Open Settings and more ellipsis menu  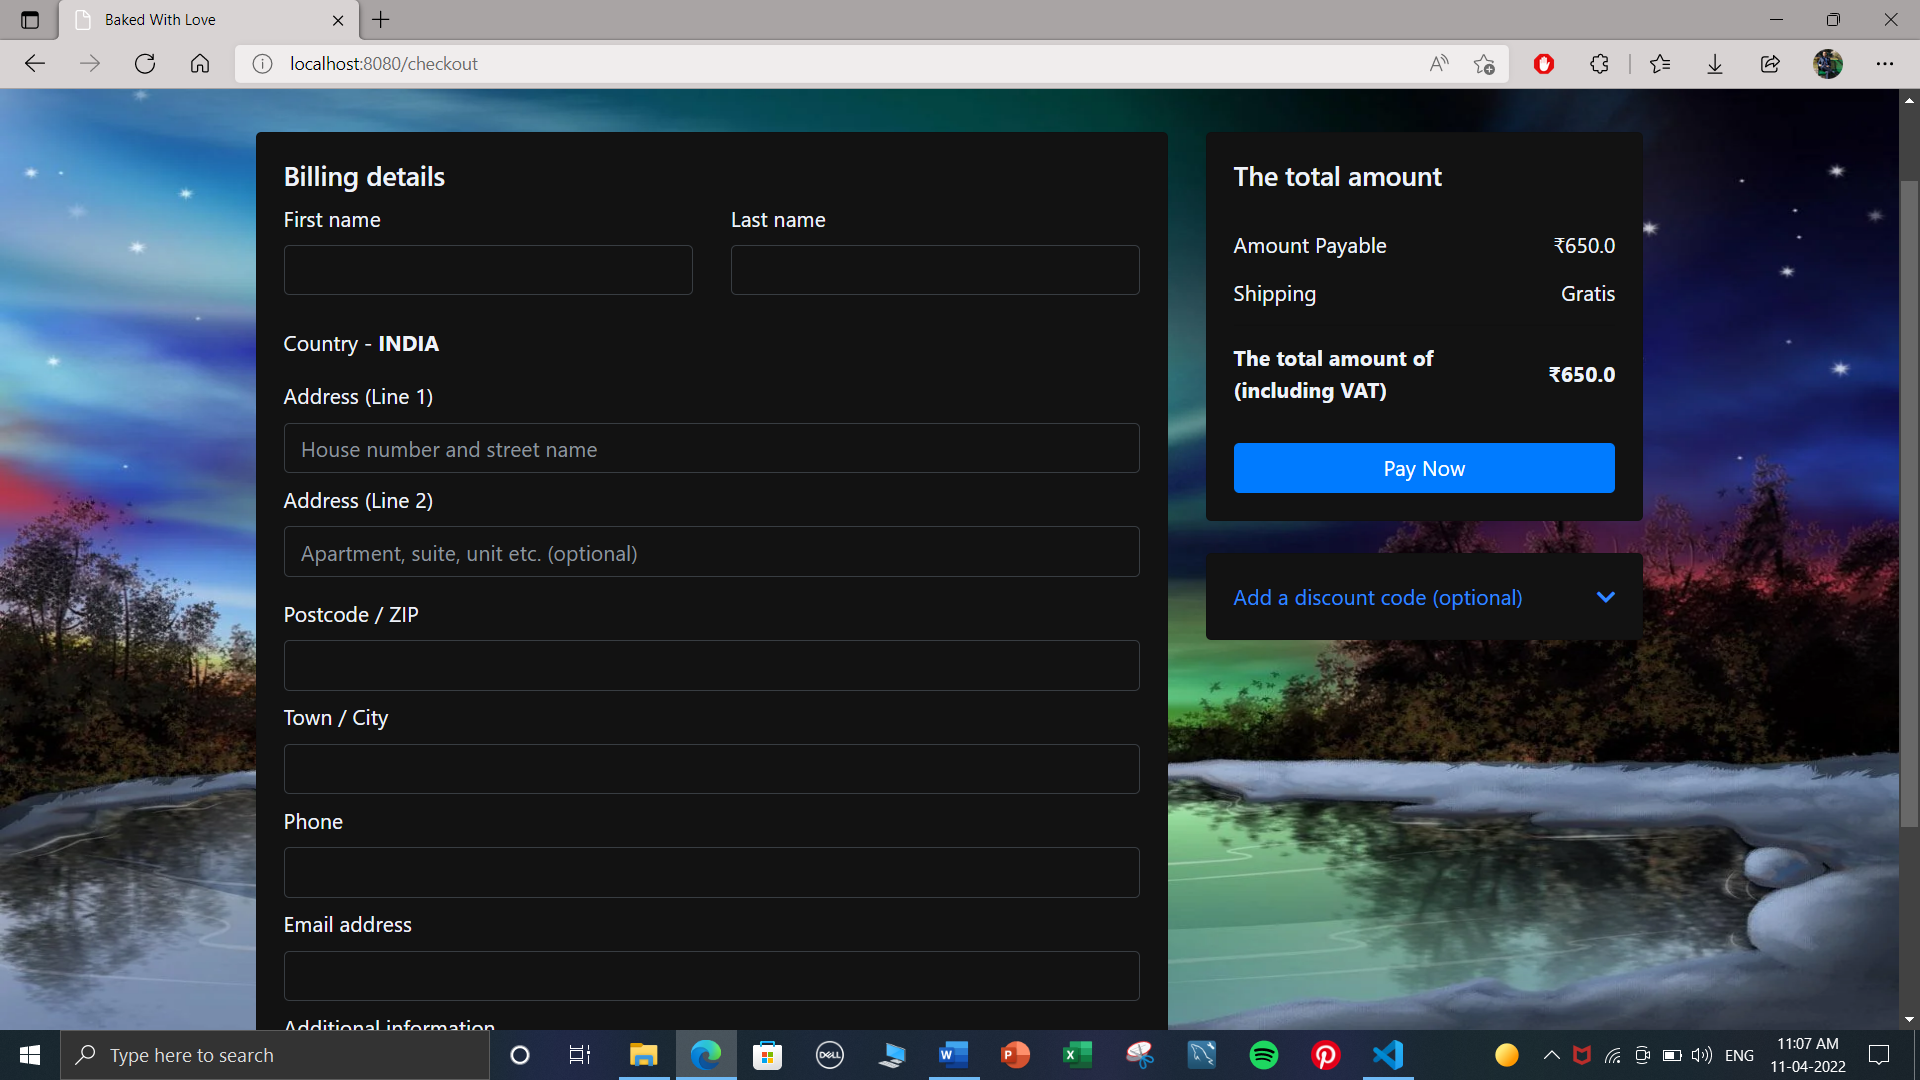point(1885,64)
